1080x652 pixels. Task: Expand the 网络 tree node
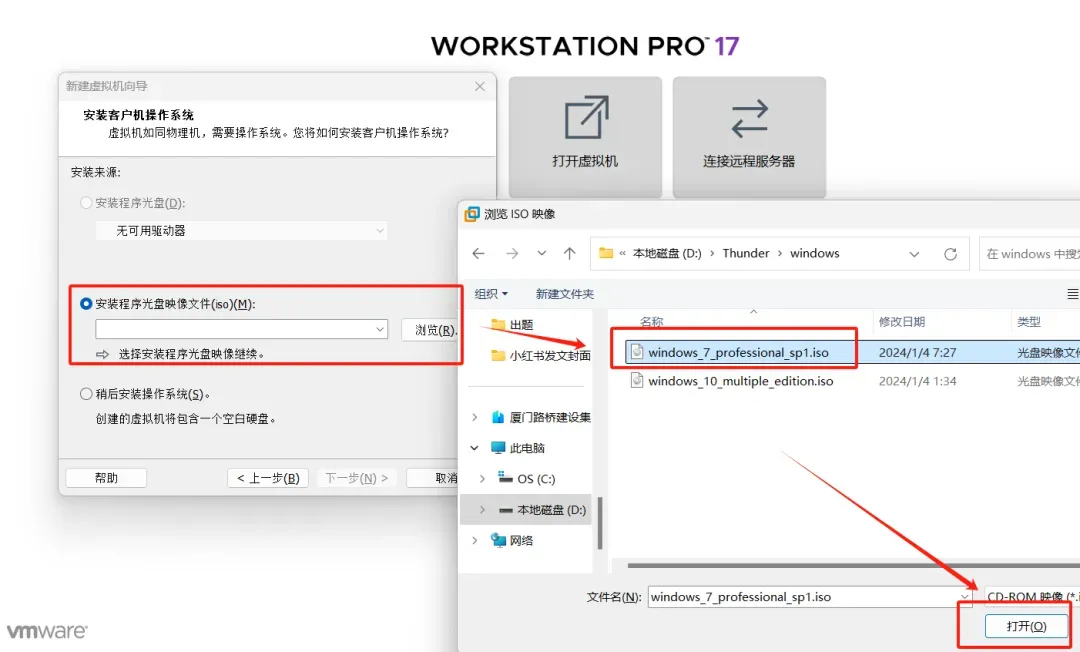[x=475, y=540]
